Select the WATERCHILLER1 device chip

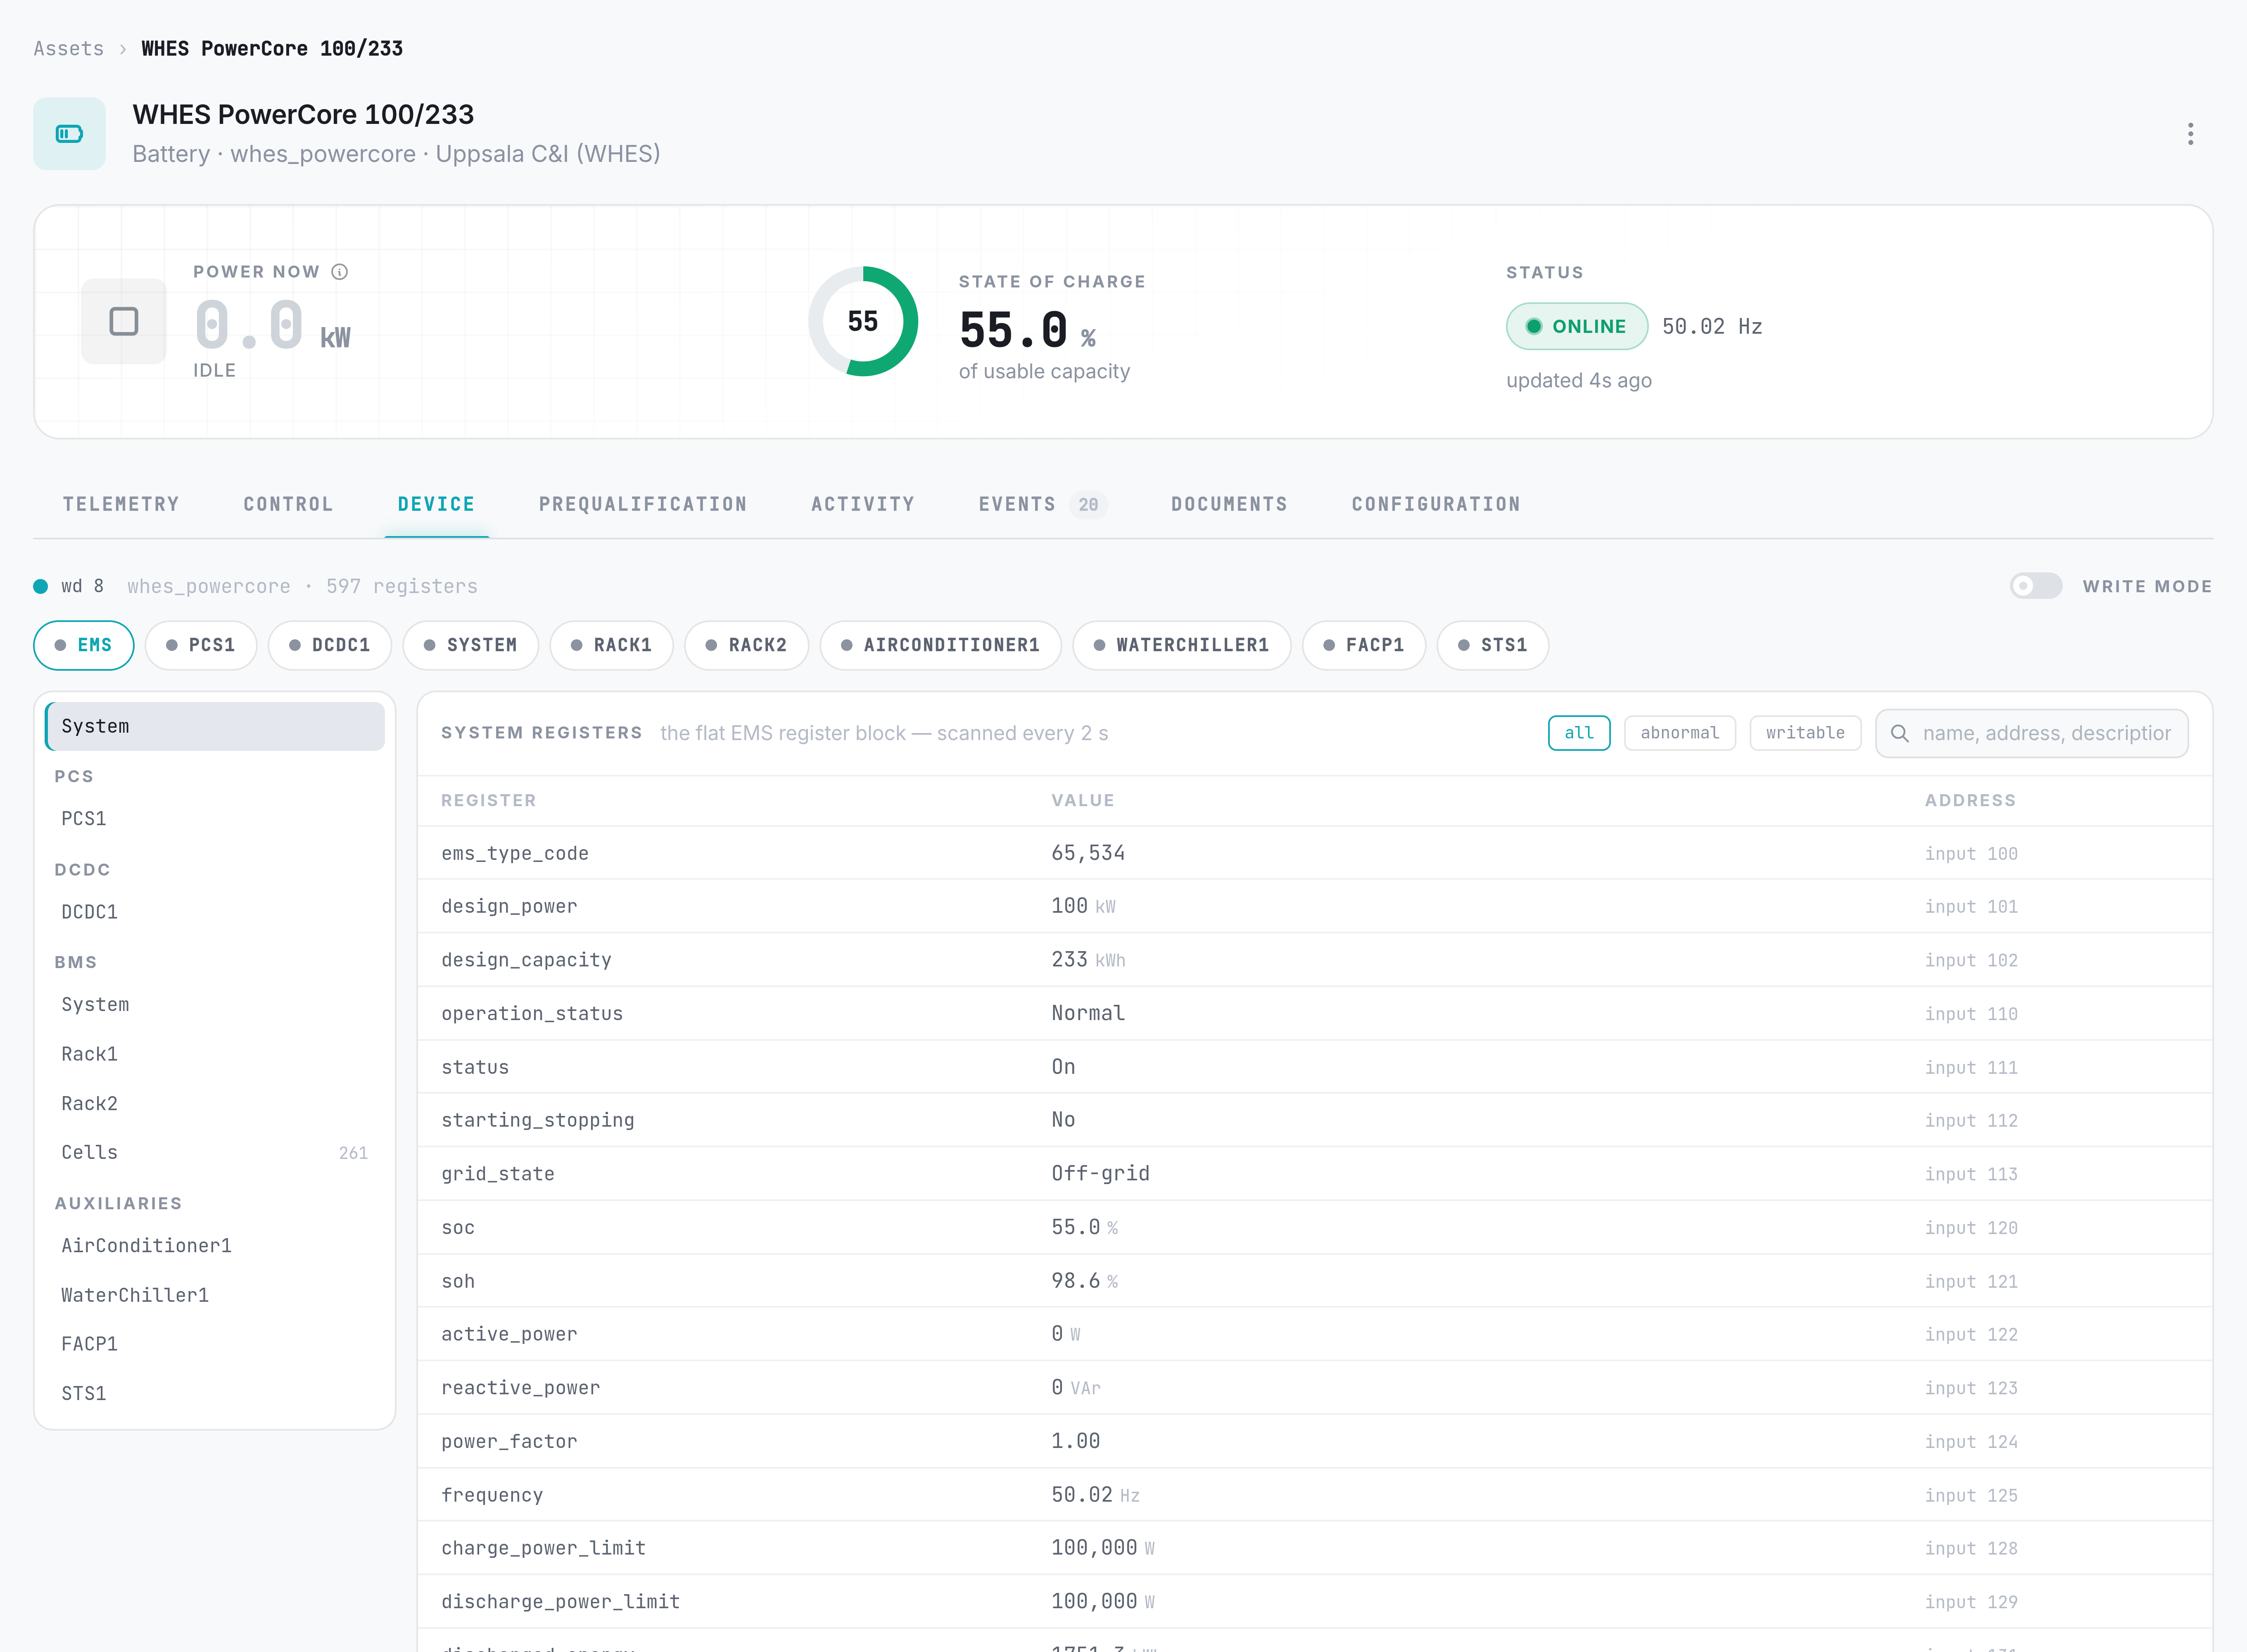coord(1182,645)
